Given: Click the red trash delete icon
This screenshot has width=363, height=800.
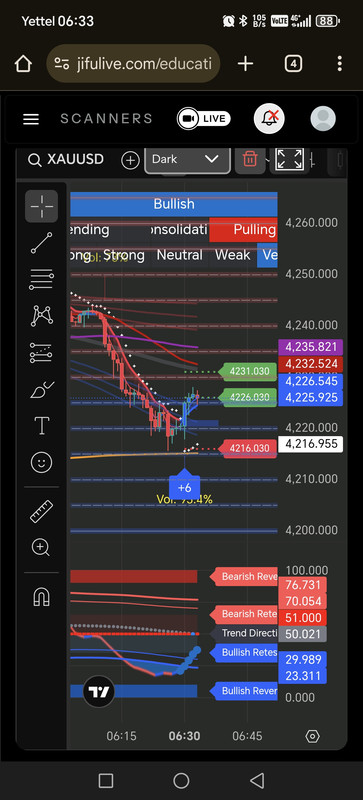Looking at the screenshot, I should 250,159.
